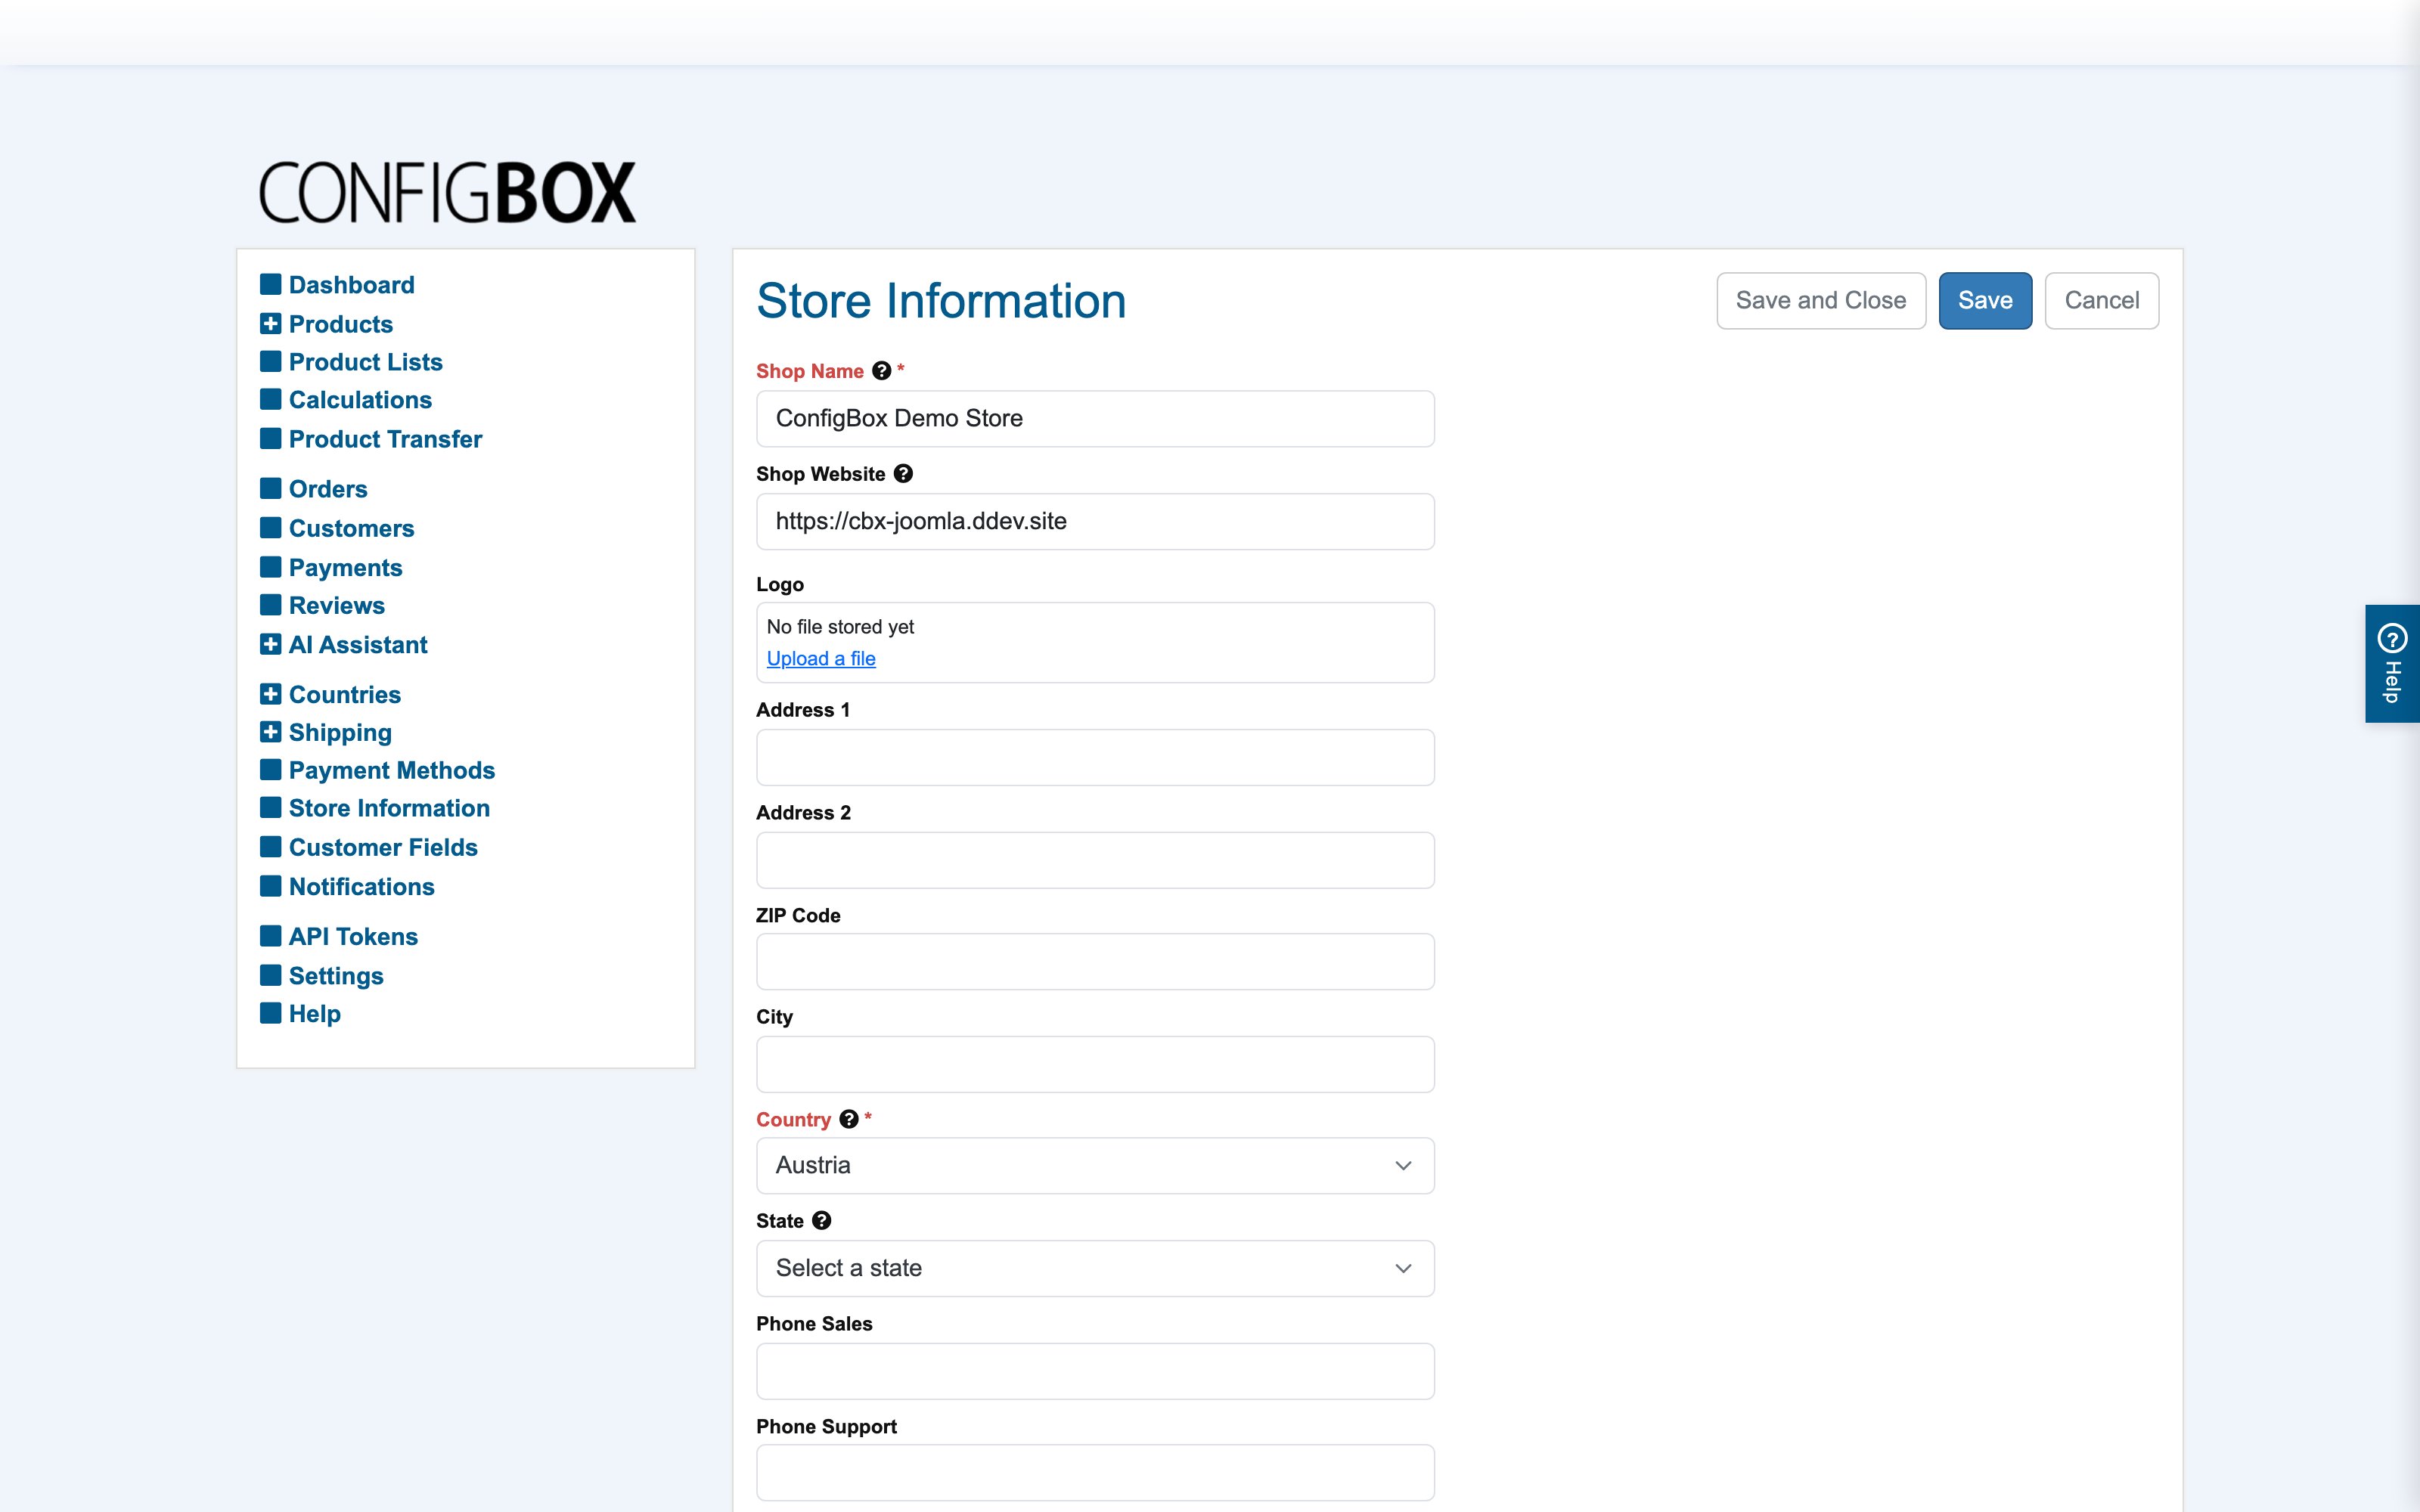The height and width of the screenshot is (1512, 2420).
Task: Click into the City field
Action: 1095,1065
